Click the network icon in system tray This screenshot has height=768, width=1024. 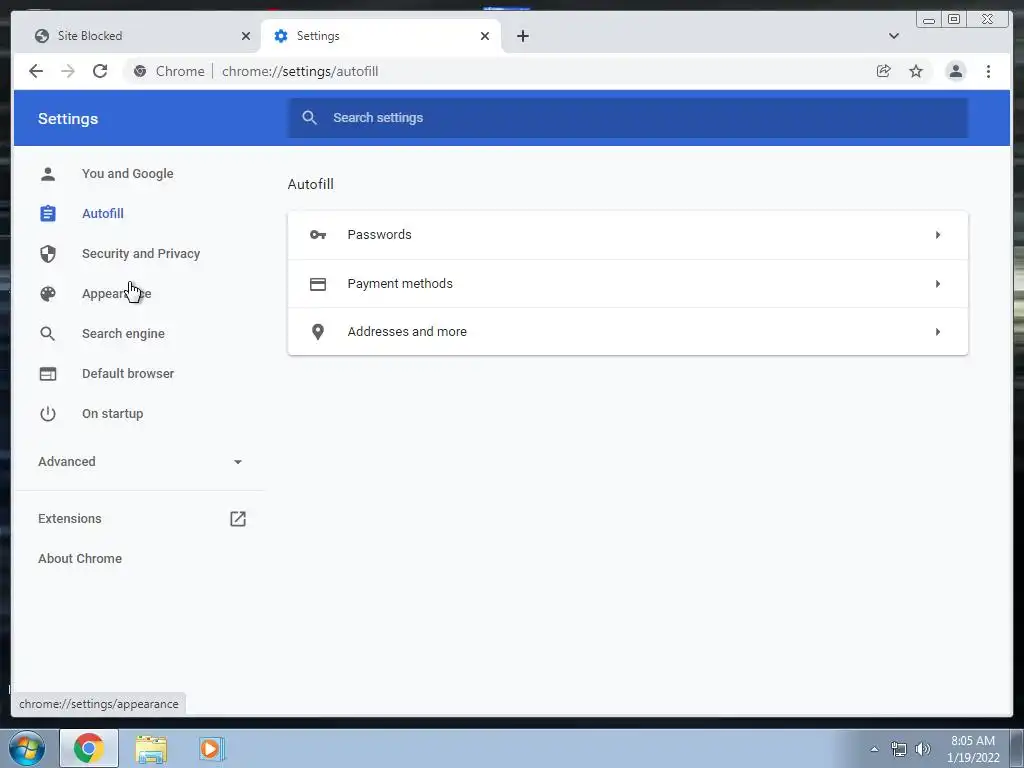point(899,749)
